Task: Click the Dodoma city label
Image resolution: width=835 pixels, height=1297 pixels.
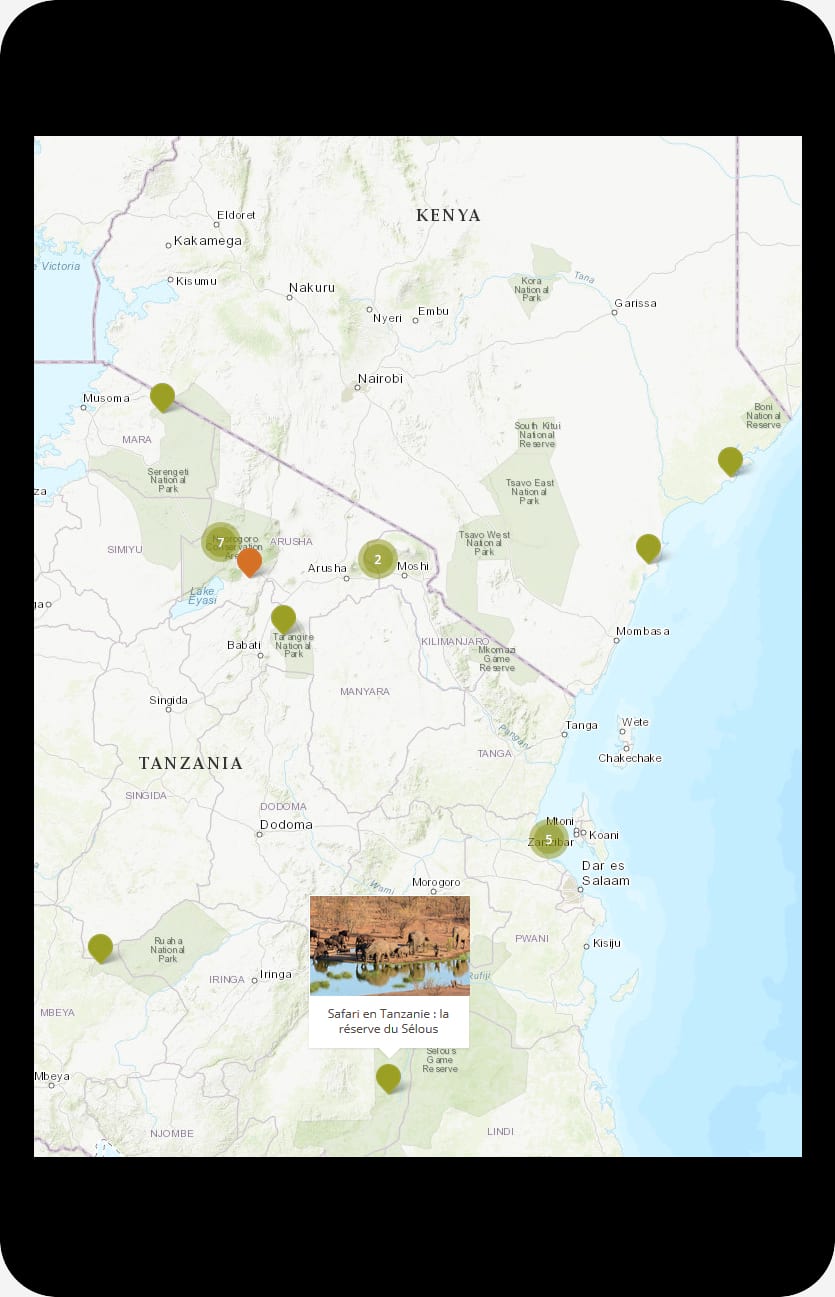Action: point(286,825)
